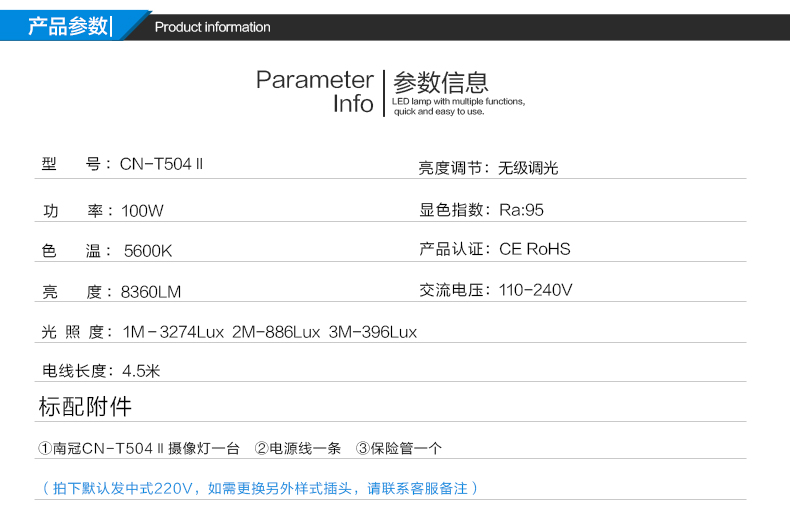The height and width of the screenshot is (515, 790).
Task: Select the cable length '4.5米'
Action: [141, 371]
